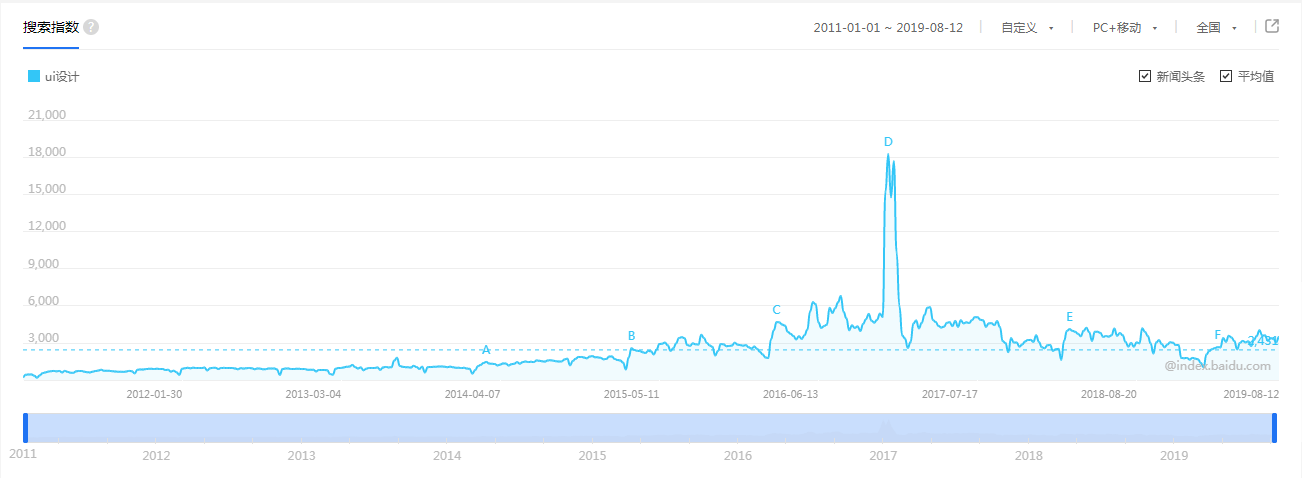Click the date range 2011-01-01 ~ 2019-08-12
This screenshot has height=478, width=1302.
click(888, 28)
